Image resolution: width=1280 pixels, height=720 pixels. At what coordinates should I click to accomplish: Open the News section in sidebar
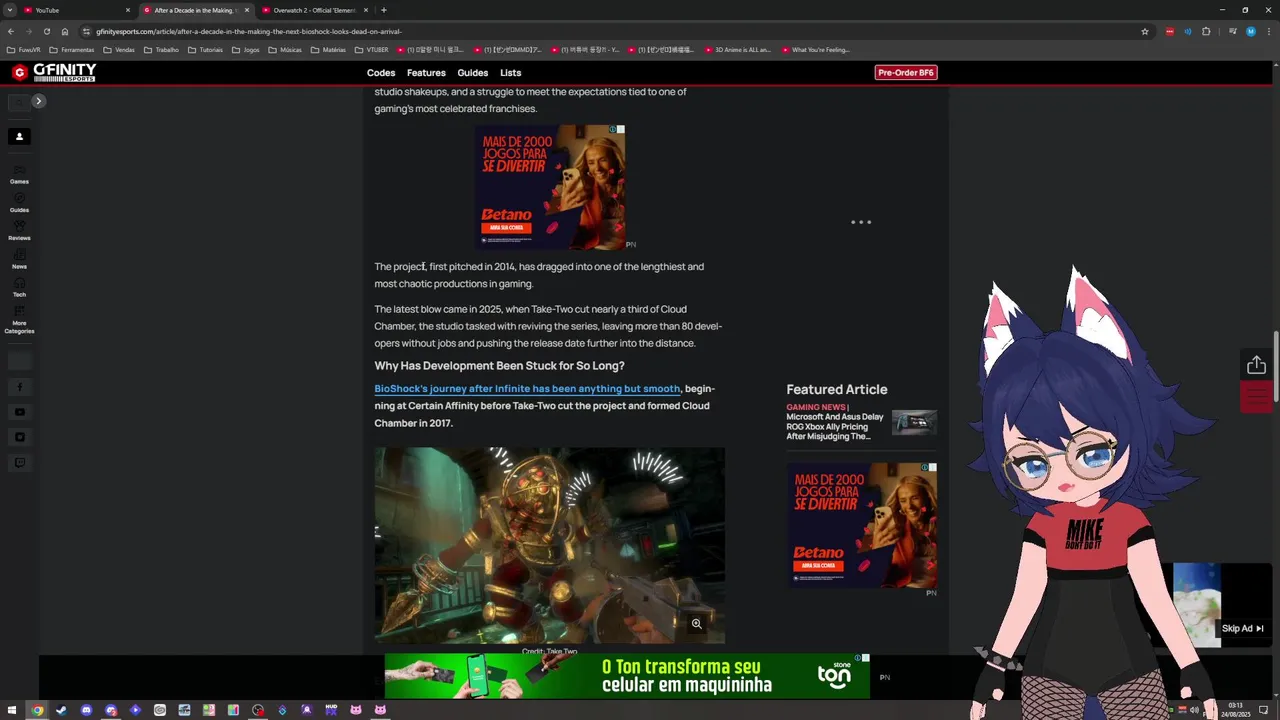pos(19,260)
